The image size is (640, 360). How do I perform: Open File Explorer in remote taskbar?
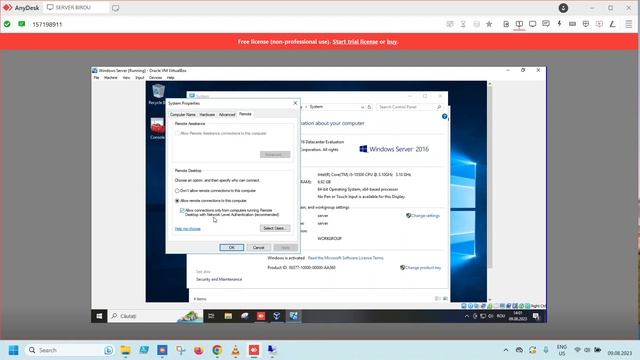click(228, 316)
